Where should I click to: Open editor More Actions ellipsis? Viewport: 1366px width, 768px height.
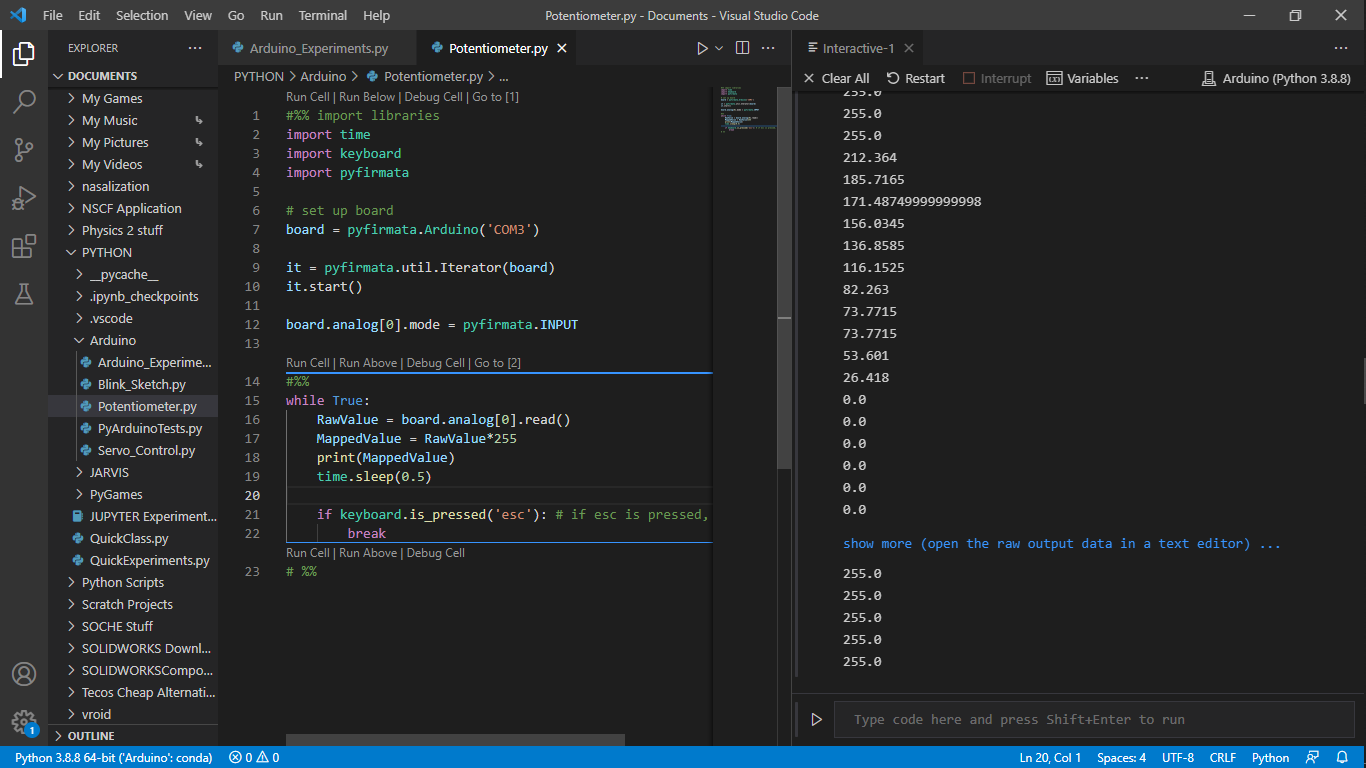tap(768, 48)
